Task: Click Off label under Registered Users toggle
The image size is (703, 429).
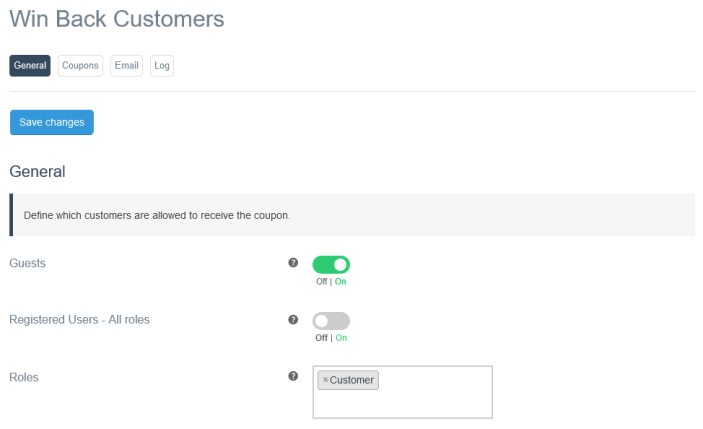Action: [321, 338]
